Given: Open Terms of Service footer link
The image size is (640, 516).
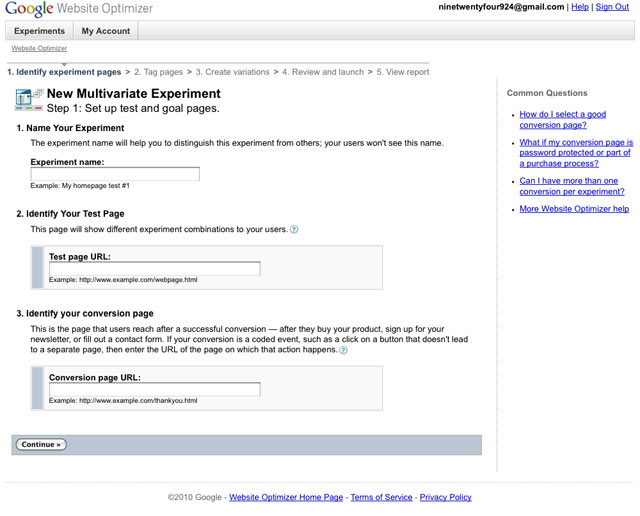Looking at the screenshot, I should (381, 497).
